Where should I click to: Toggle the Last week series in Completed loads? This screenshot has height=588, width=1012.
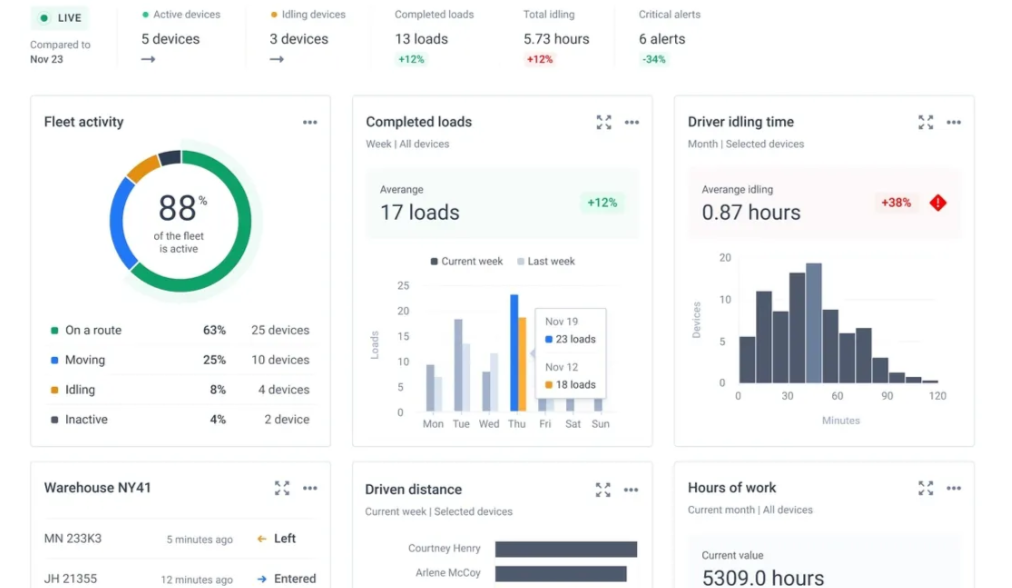545,261
